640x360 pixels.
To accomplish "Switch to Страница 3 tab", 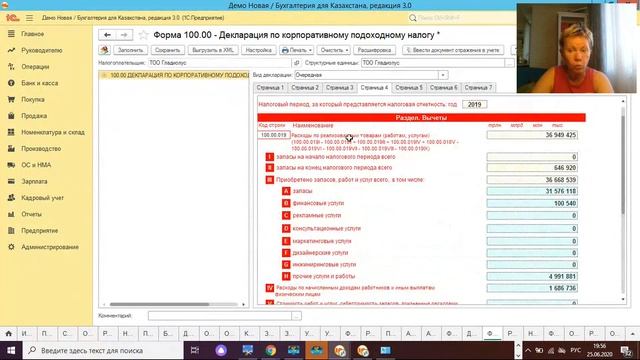I will pyautogui.click(x=340, y=88).
